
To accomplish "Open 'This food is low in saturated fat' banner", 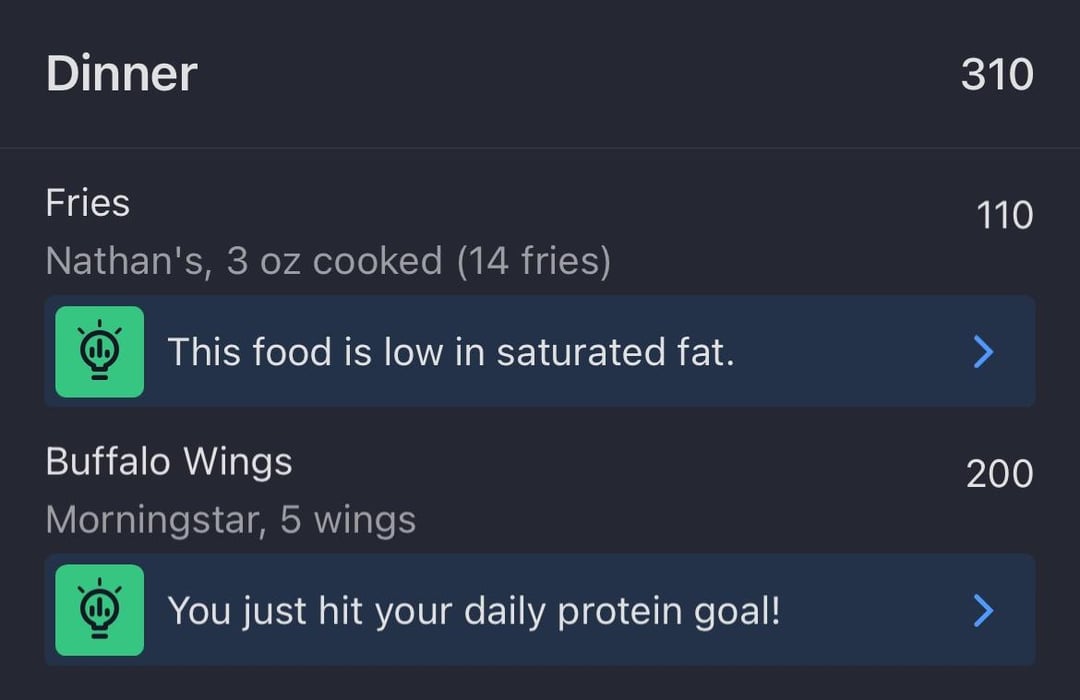I will click(540, 351).
